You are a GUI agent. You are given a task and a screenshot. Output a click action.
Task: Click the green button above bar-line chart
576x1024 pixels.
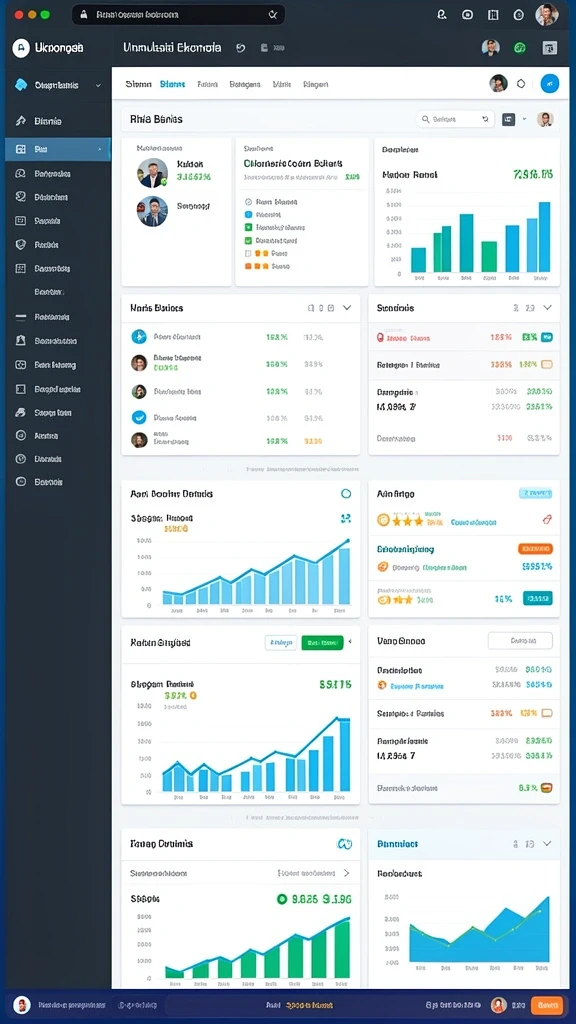(x=322, y=643)
